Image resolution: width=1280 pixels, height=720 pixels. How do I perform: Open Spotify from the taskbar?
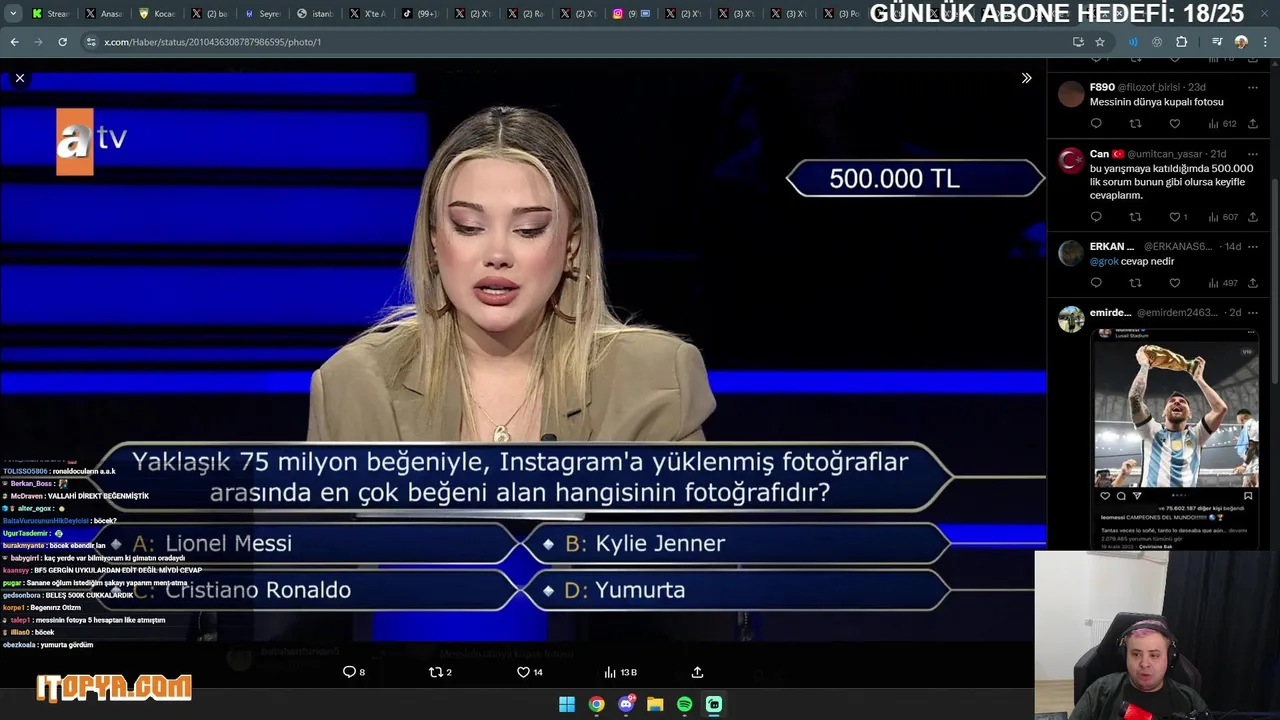click(x=684, y=704)
